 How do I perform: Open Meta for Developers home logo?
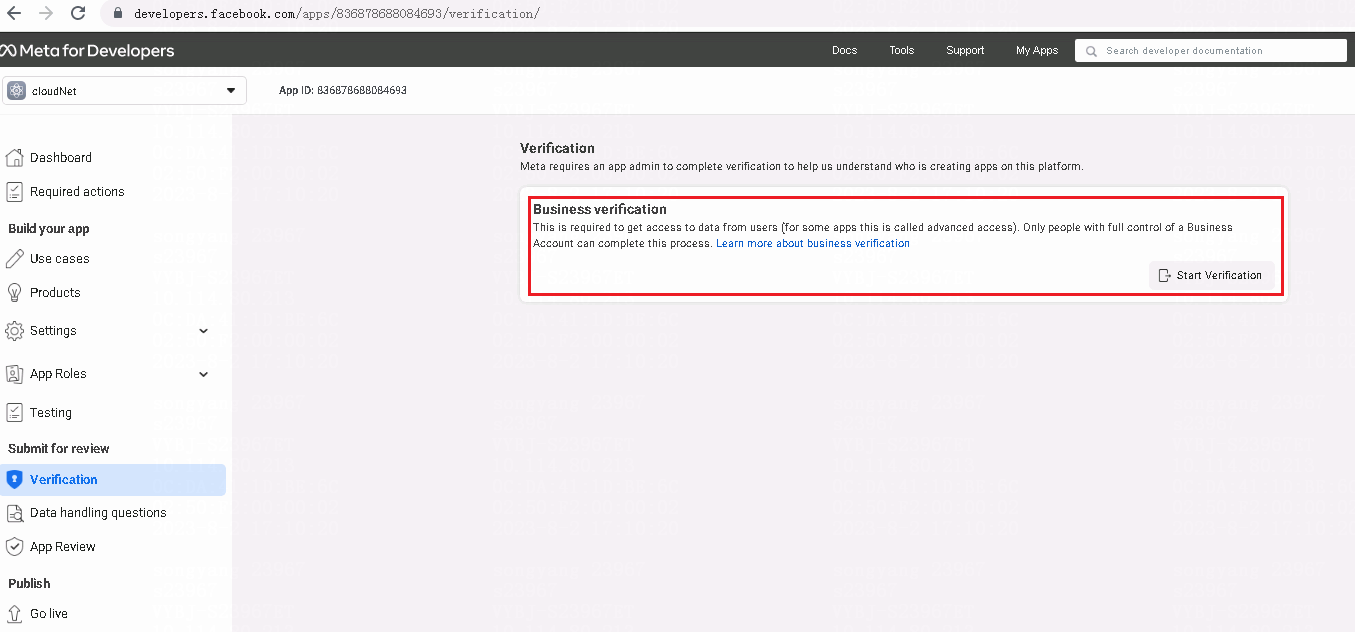87,51
